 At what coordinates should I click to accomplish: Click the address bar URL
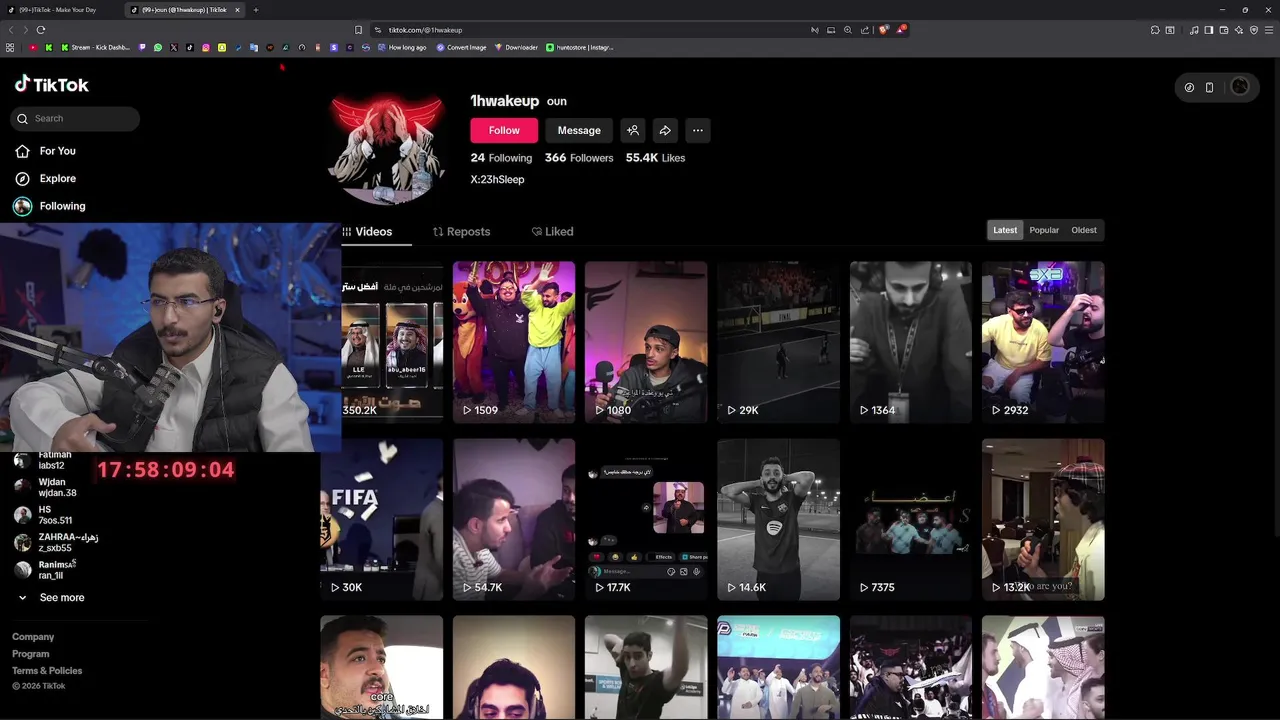click(425, 30)
